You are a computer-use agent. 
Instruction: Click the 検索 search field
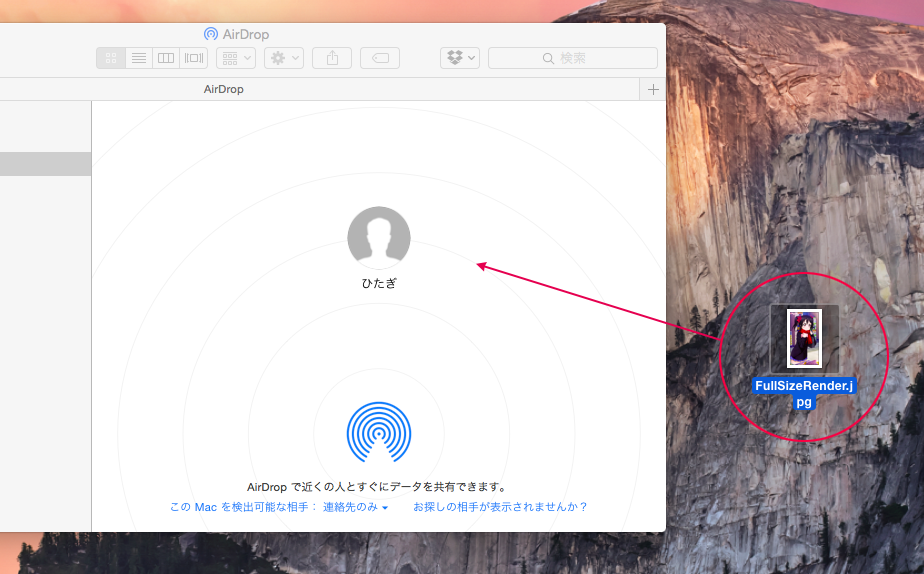point(573,58)
